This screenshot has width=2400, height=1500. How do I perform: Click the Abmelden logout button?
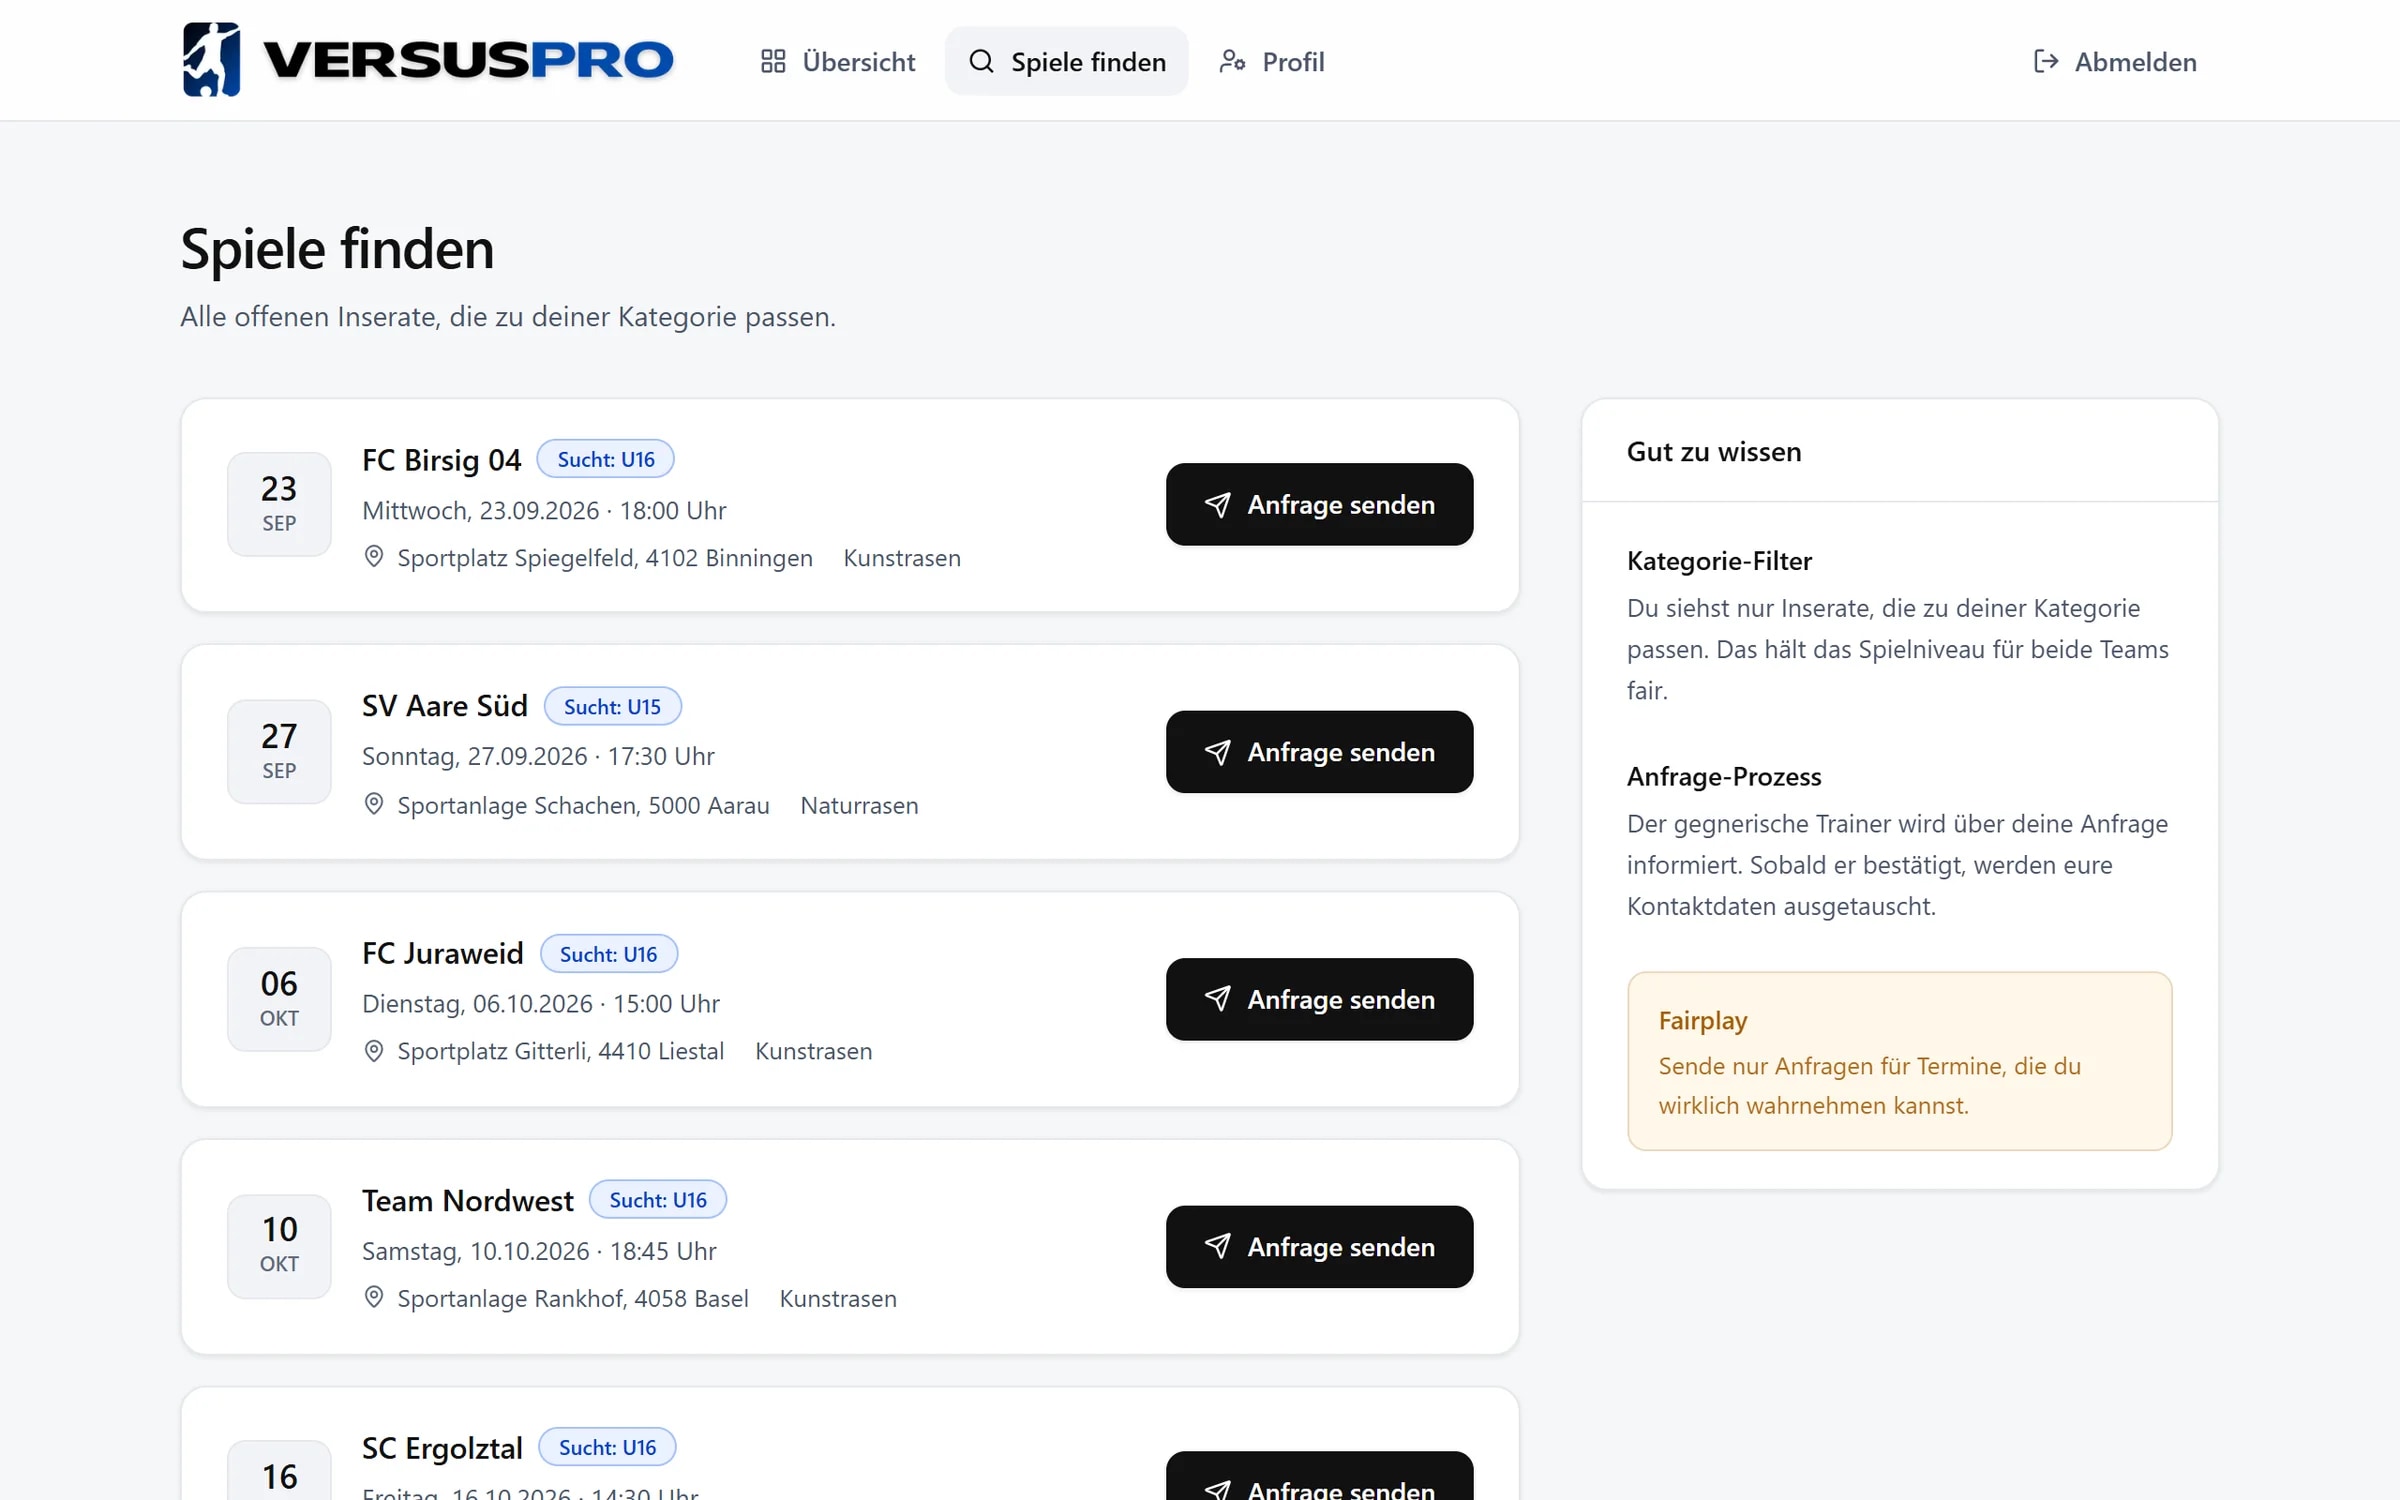[x=2115, y=61]
